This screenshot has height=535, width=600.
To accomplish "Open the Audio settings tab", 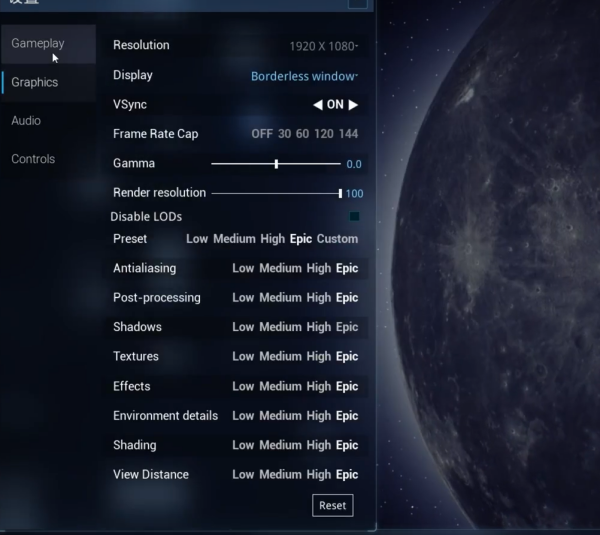I will point(48,121).
